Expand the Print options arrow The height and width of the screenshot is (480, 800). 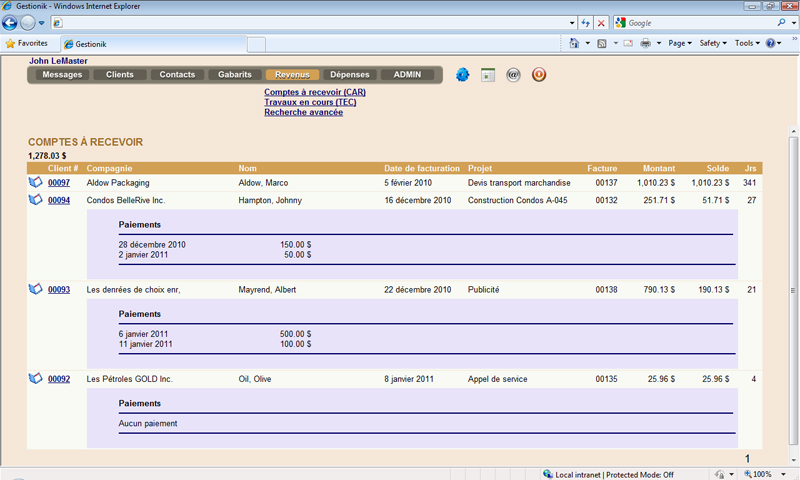click(x=659, y=43)
